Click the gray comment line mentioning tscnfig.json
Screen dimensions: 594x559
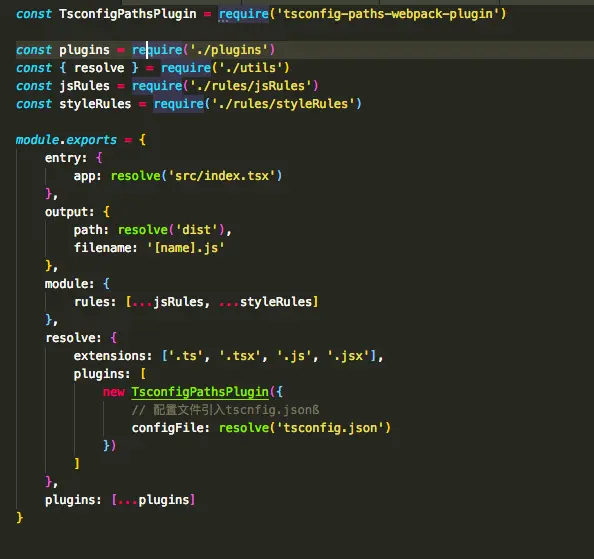pyautogui.click(x=226, y=410)
